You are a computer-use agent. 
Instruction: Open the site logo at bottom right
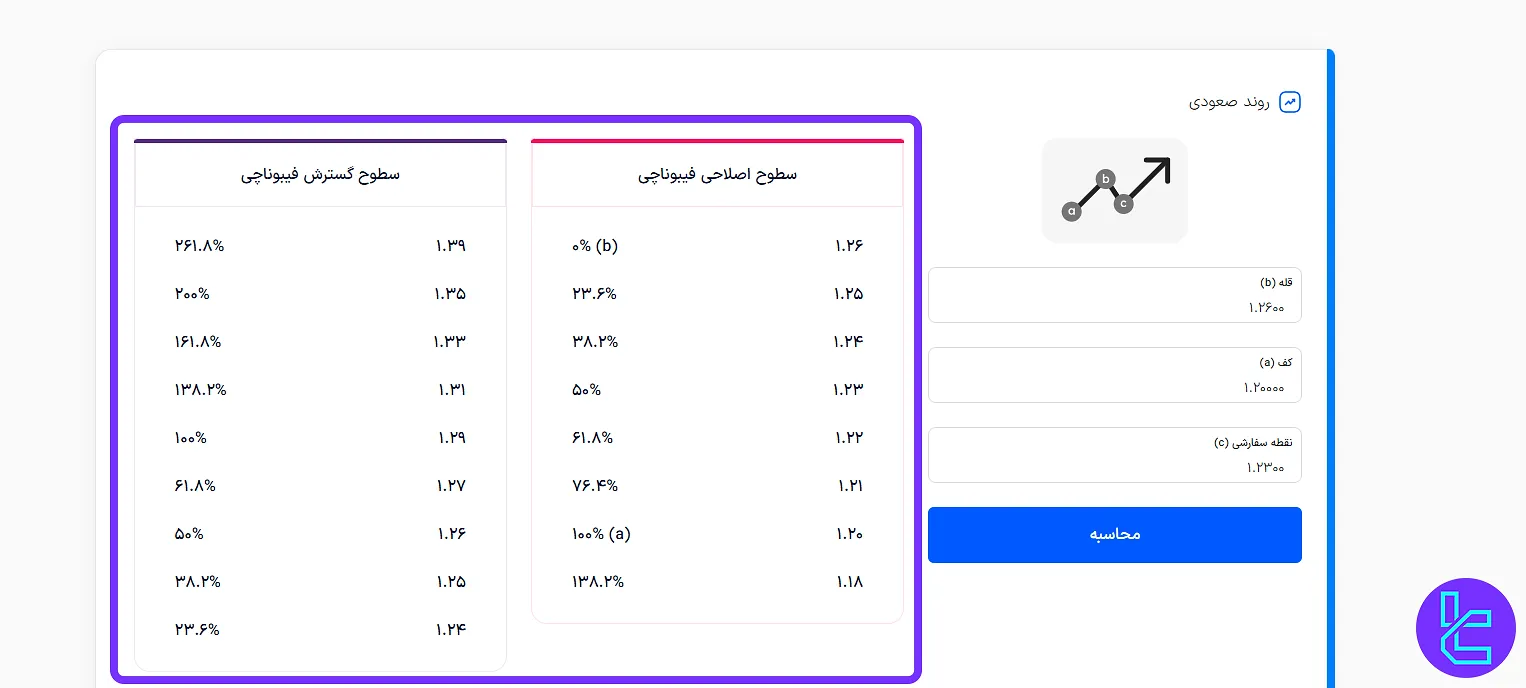[1466, 628]
